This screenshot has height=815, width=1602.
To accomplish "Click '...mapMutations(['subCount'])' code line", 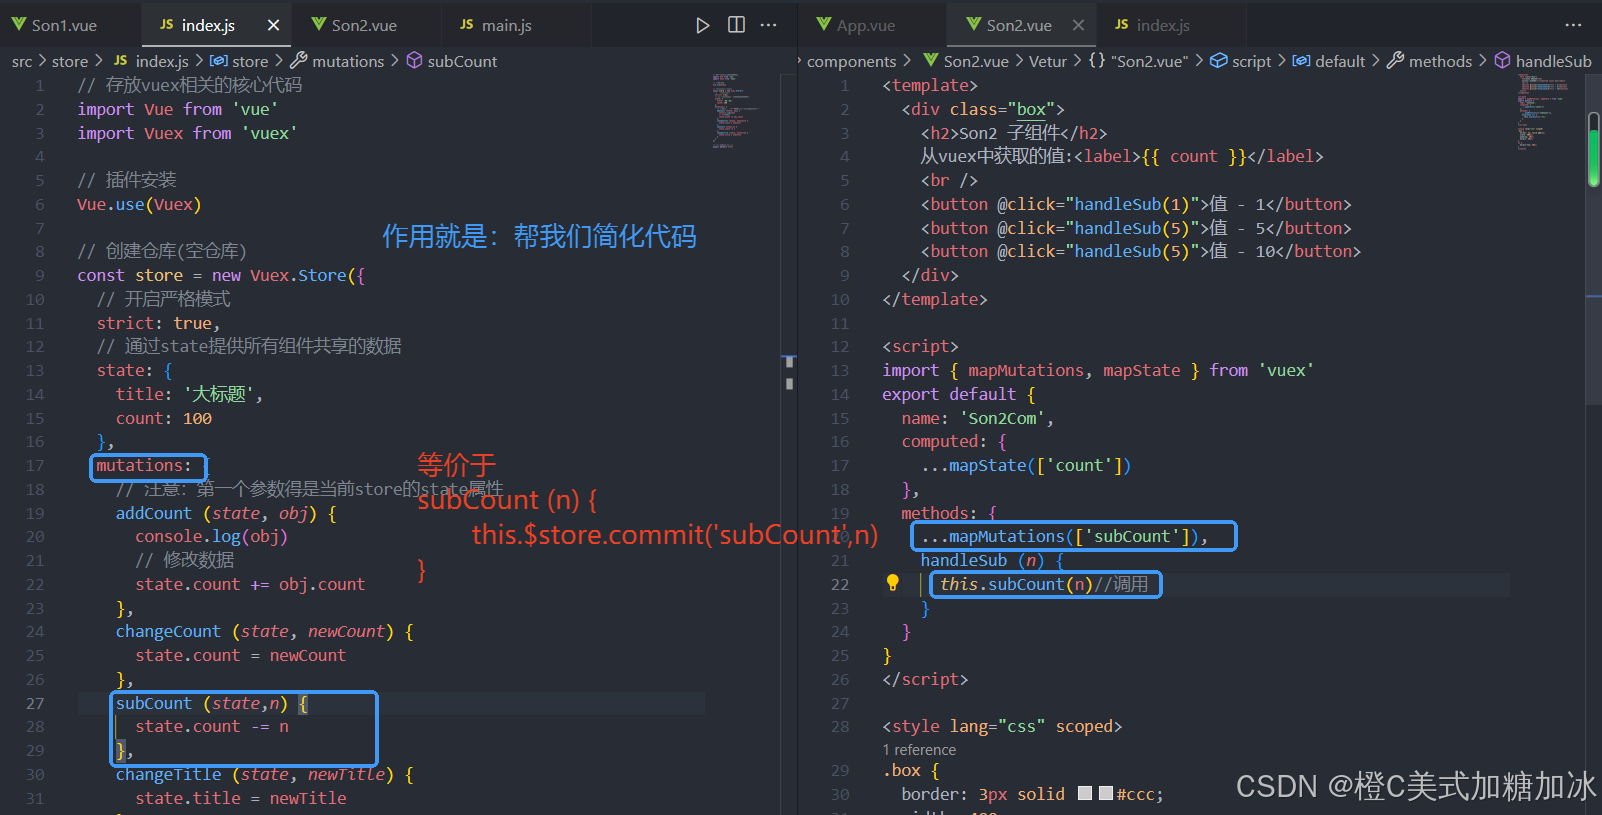I will (1065, 536).
